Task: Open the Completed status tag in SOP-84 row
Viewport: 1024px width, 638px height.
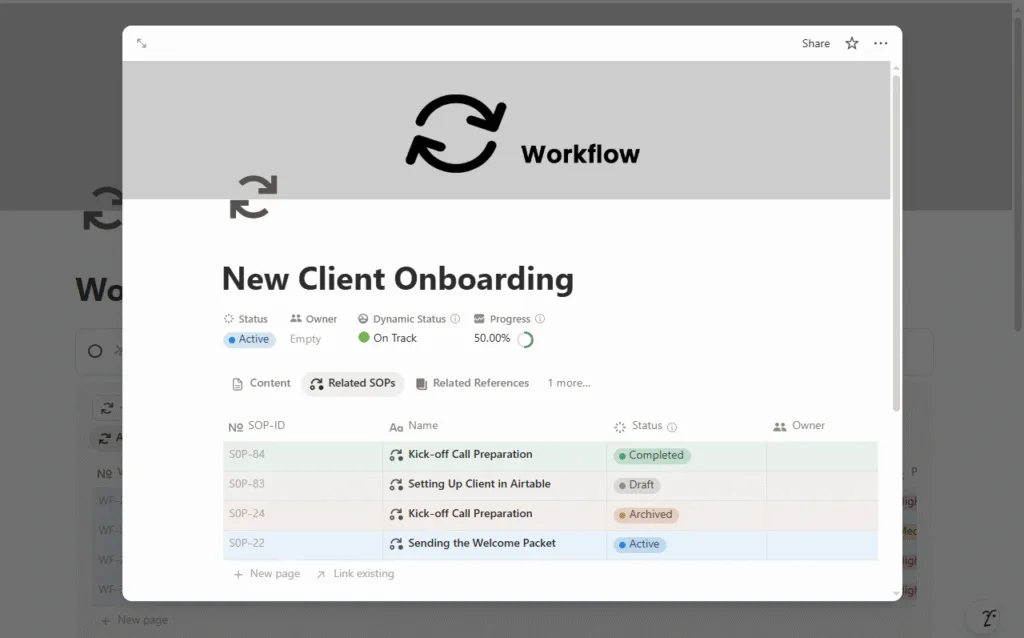Action: (x=651, y=456)
